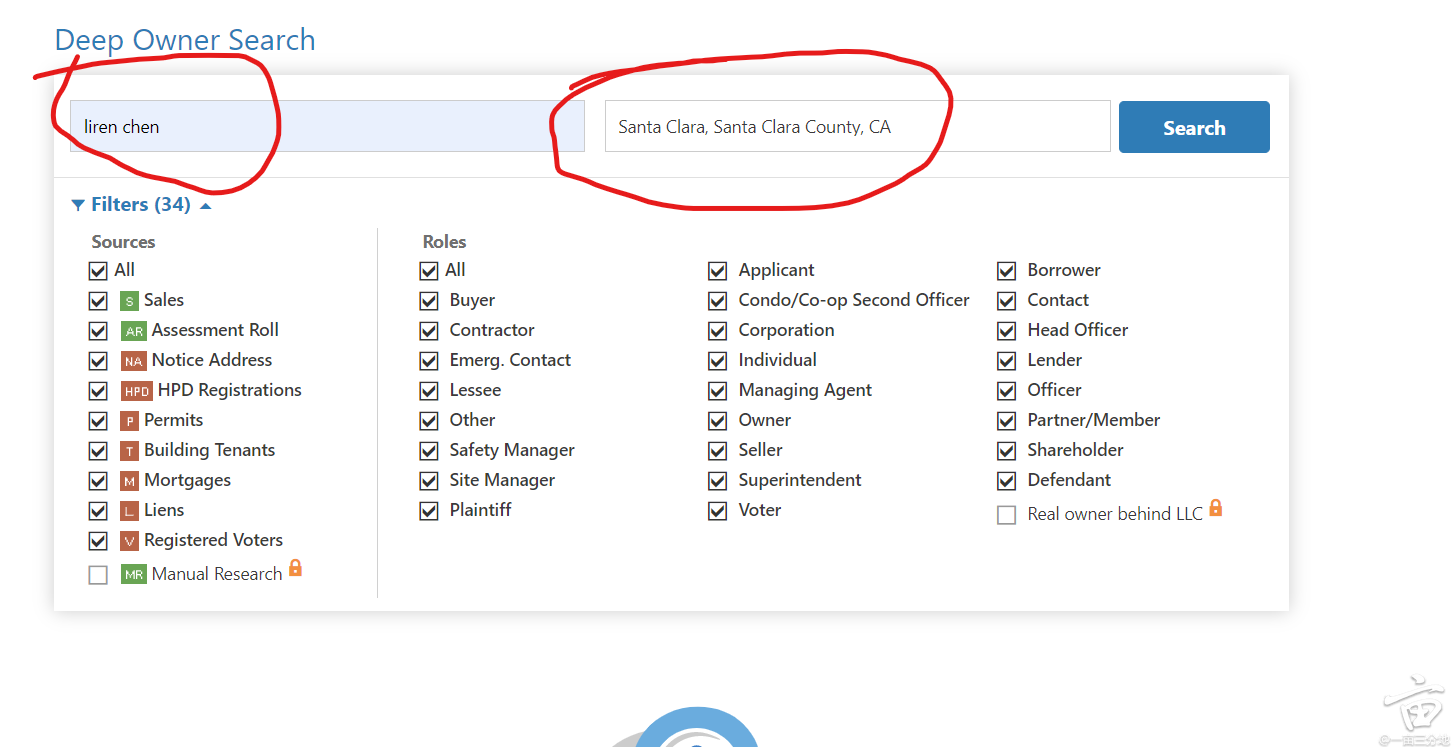Collapse the Filters panel using the up arrow

[206, 206]
